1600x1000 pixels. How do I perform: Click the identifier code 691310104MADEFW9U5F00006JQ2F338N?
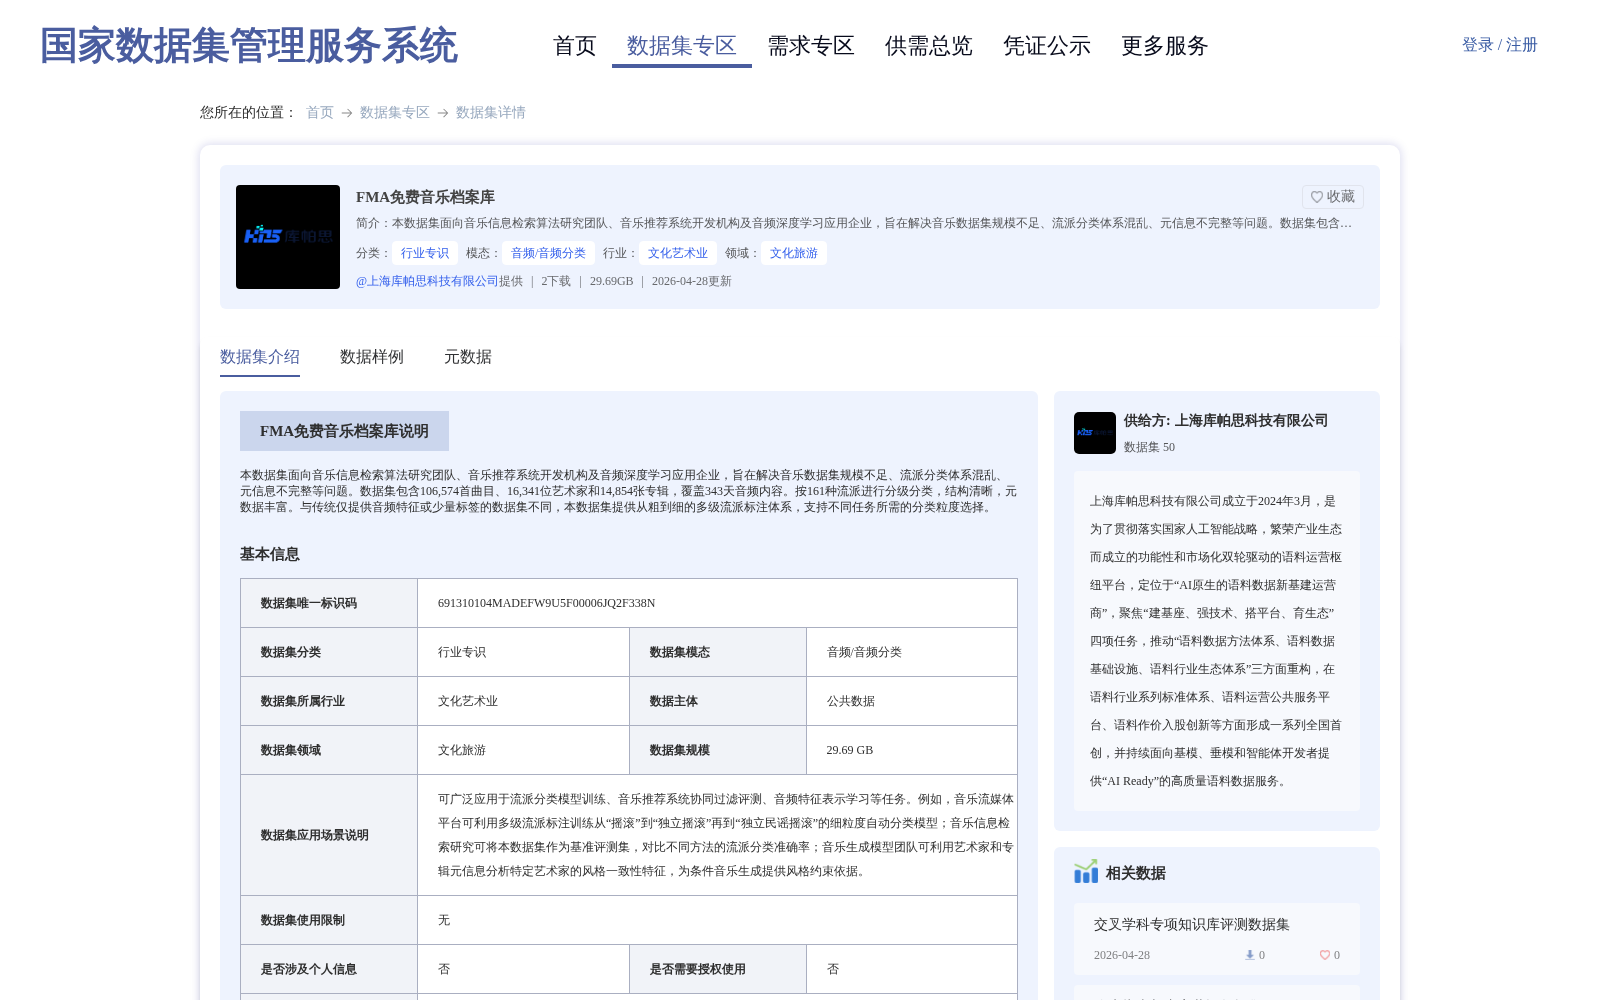click(547, 603)
